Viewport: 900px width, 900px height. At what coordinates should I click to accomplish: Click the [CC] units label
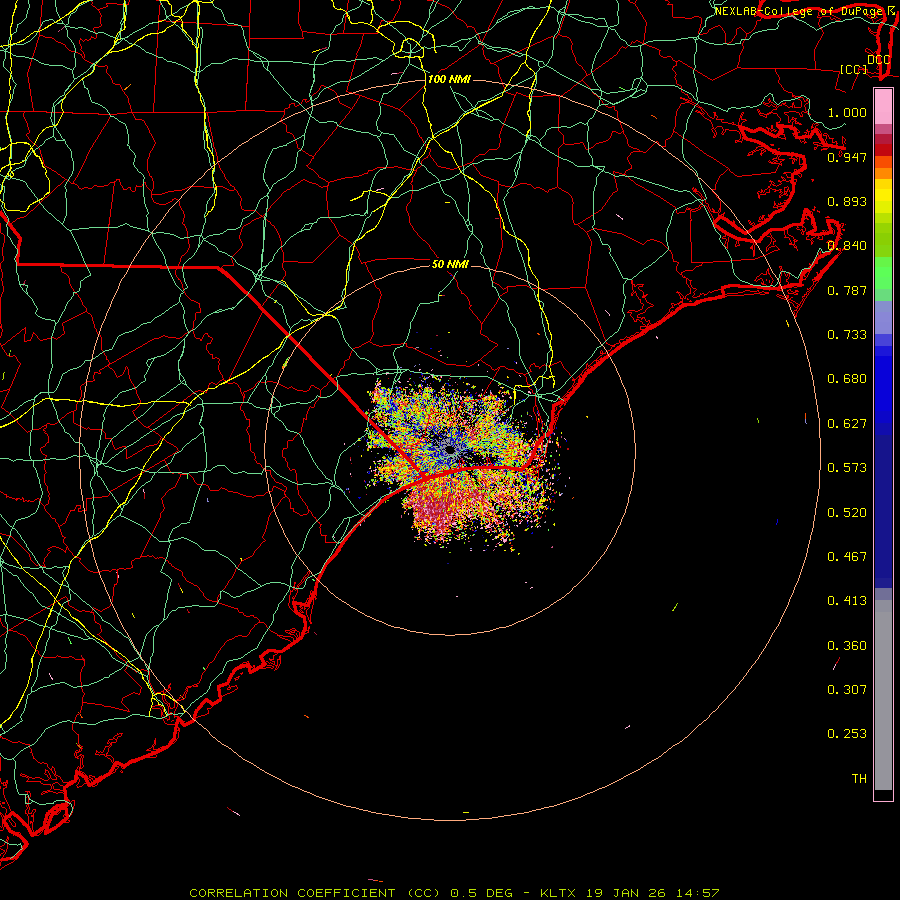854,69
